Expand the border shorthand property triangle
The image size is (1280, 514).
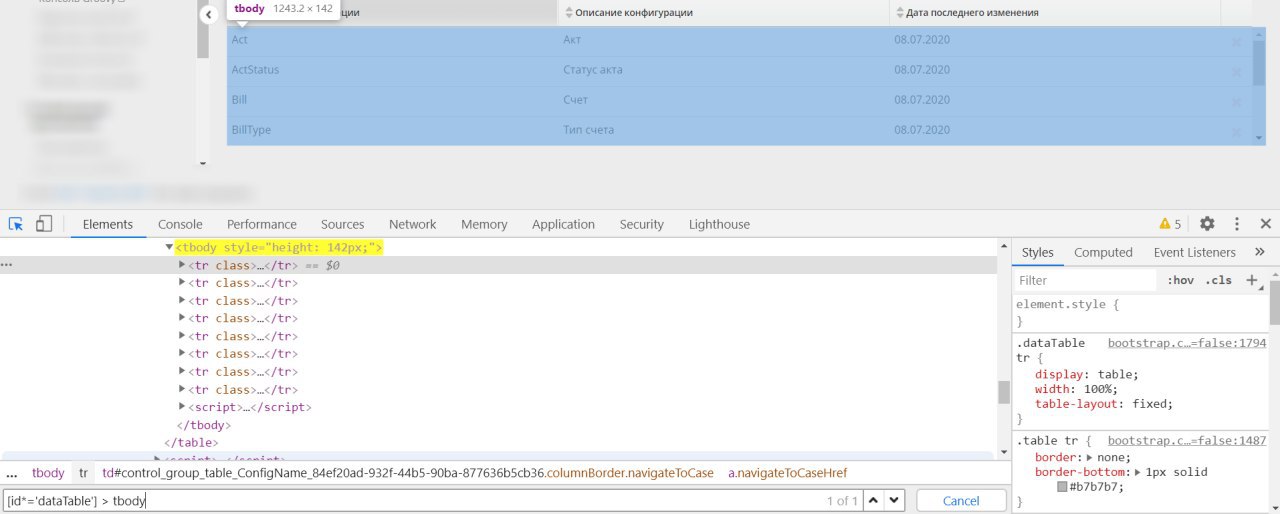coord(1091,457)
